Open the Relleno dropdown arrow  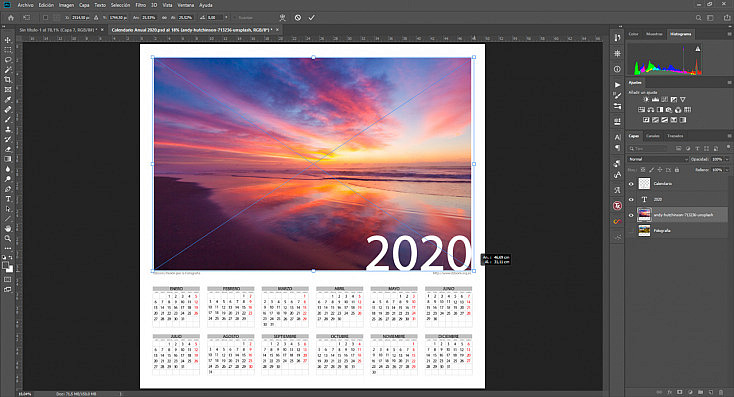click(727, 170)
